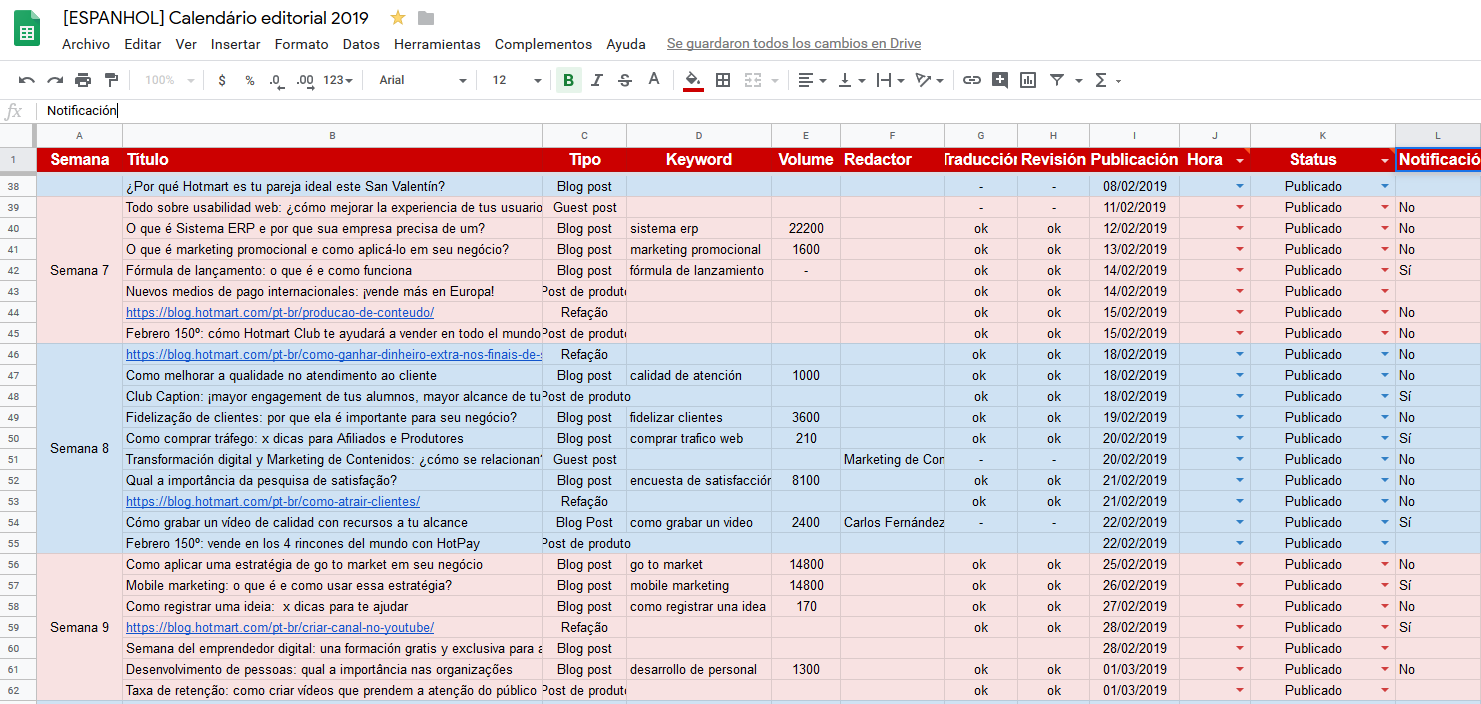Toggle italic formatting button
This screenshot has height=704, width=1481.
point(597,80)
